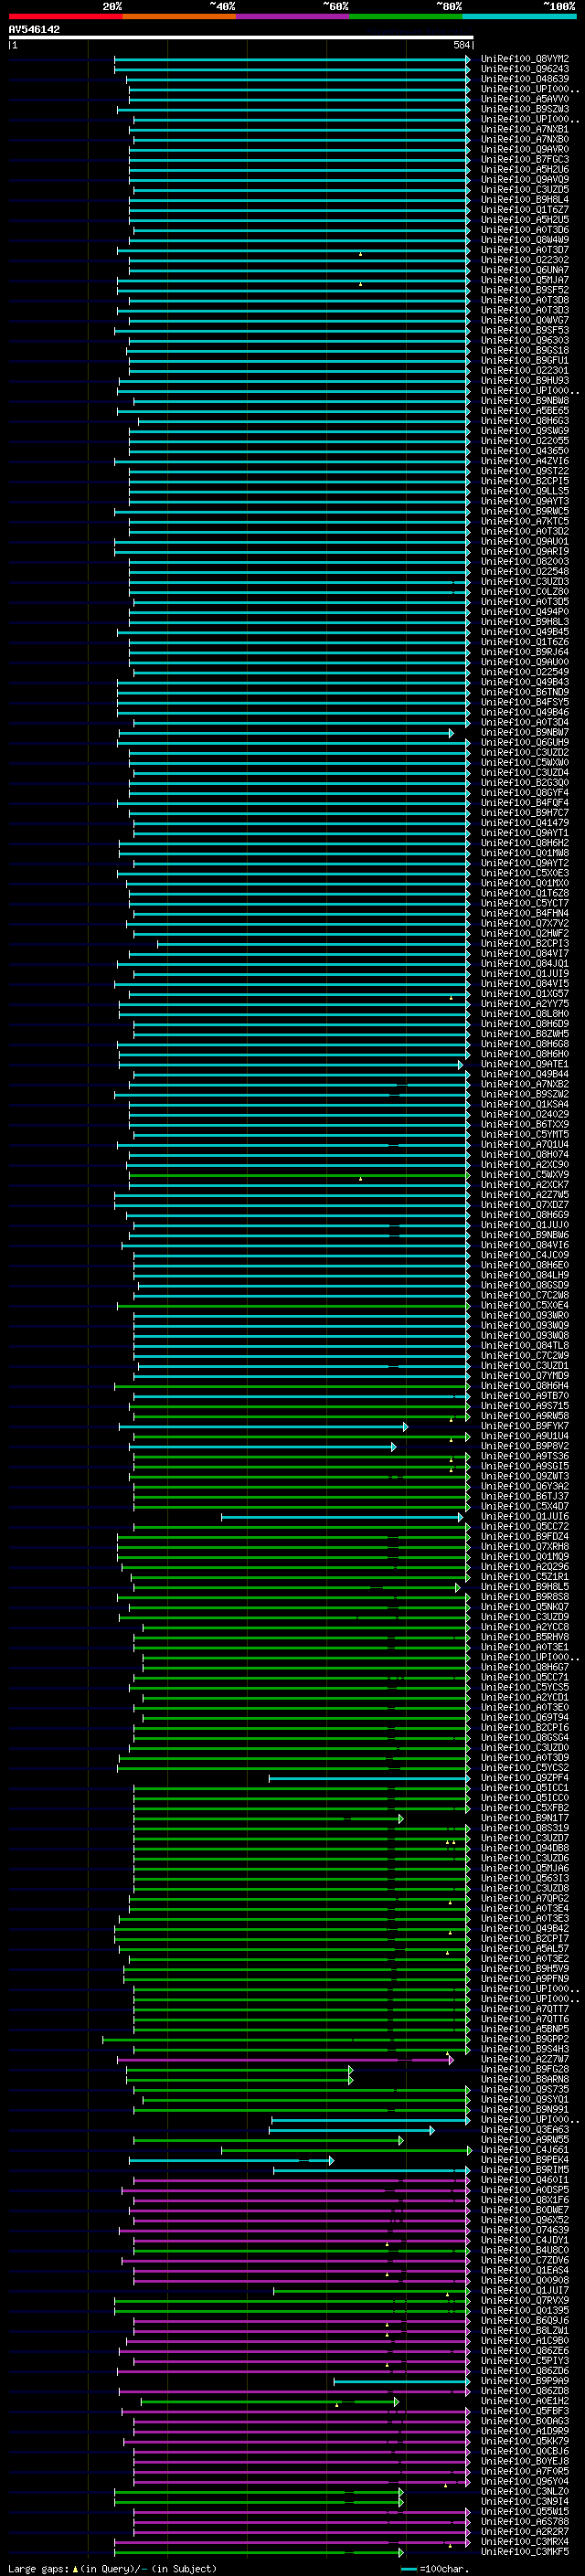585x2576 pixels.
Task: Select hit label UniRef100_Q6UNA7
Action: click(525, 270)
